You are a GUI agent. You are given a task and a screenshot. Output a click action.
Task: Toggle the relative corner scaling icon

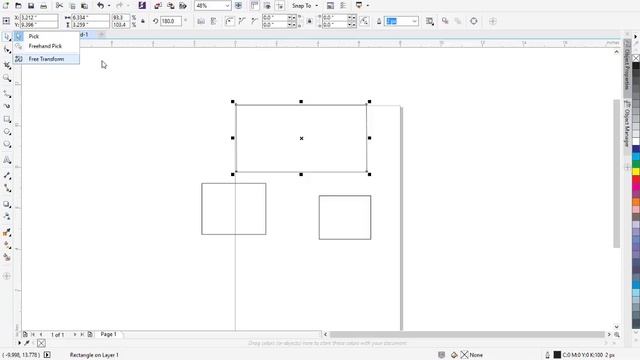tap(364, 21)
